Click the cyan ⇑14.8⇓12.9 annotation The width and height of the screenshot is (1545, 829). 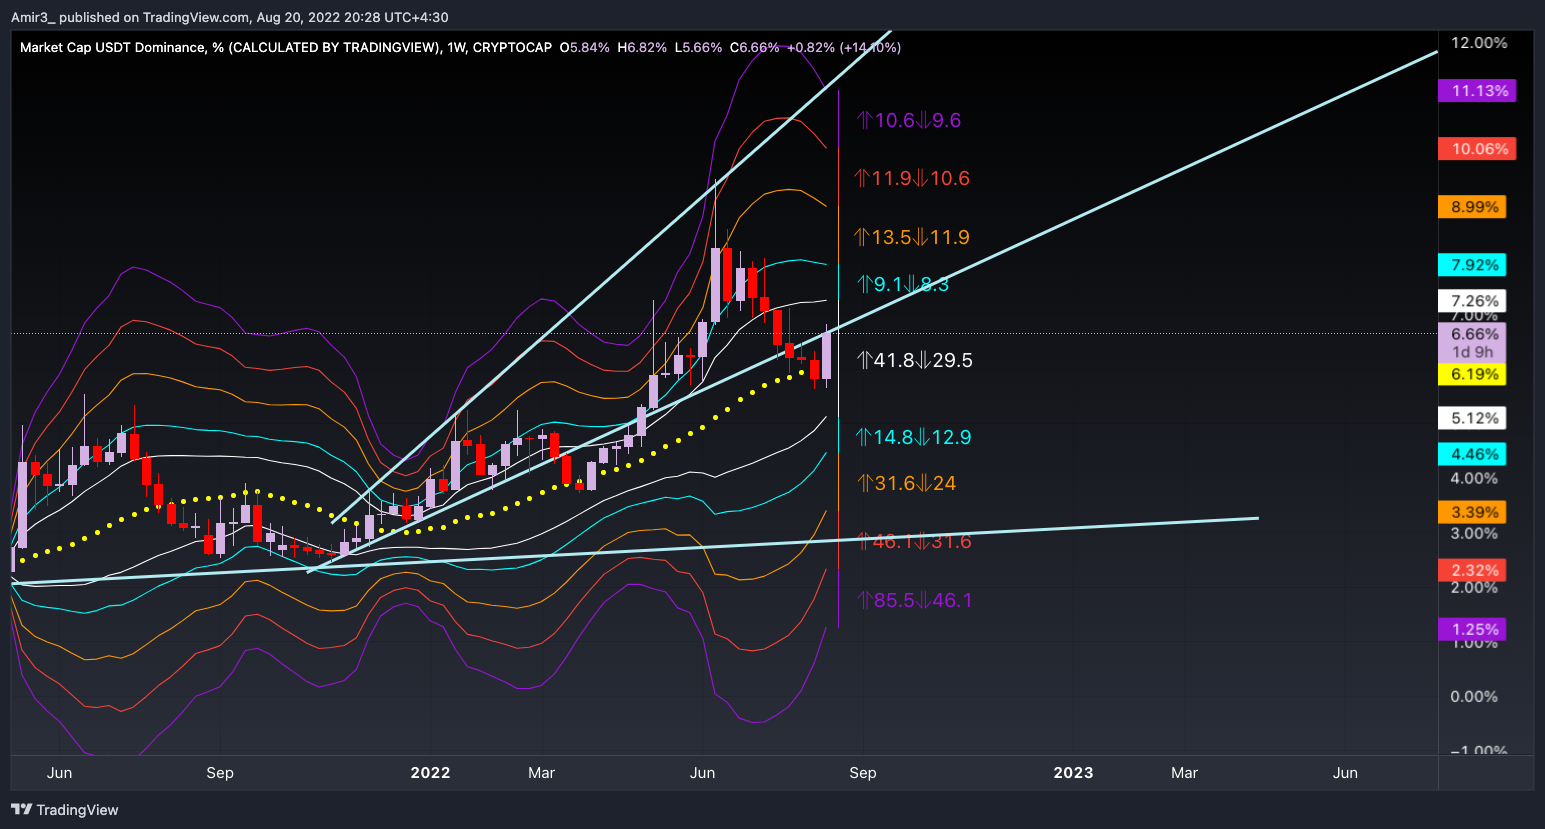click(913, 438)
